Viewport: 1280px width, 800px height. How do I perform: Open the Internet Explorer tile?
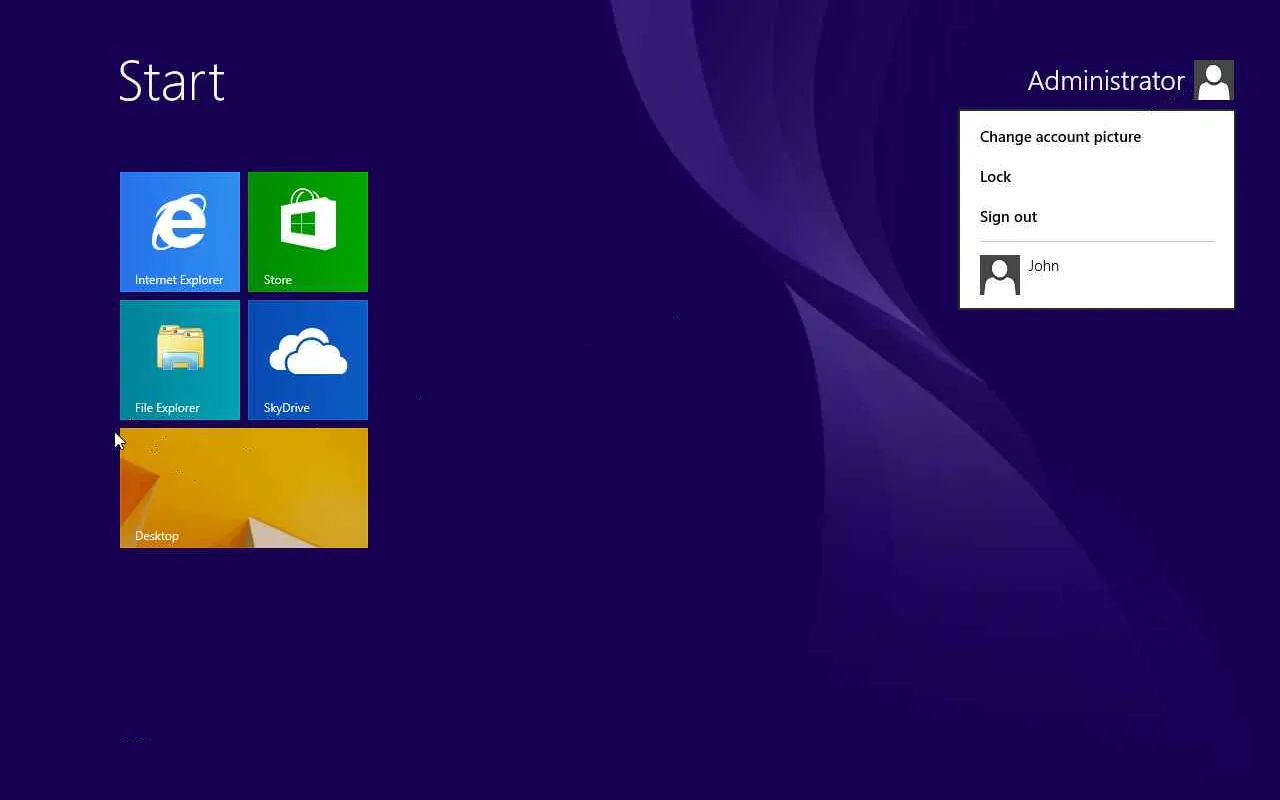180,232
